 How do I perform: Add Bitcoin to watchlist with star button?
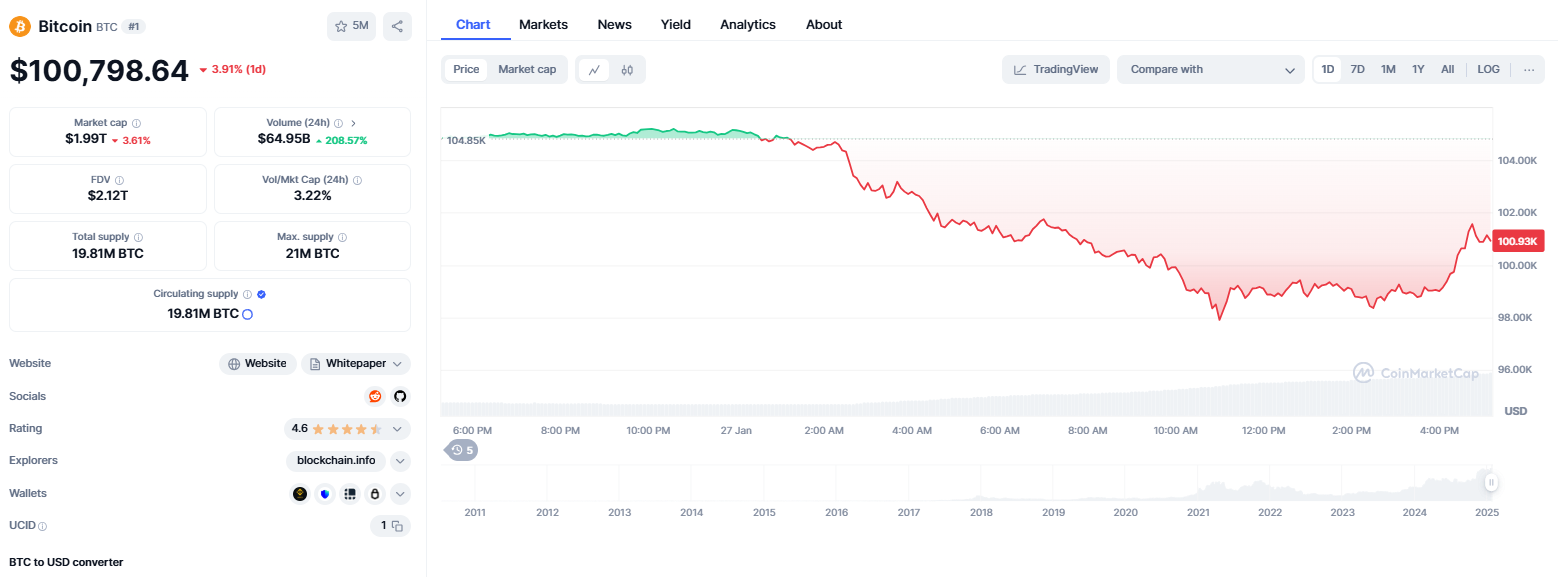(351, 26)
